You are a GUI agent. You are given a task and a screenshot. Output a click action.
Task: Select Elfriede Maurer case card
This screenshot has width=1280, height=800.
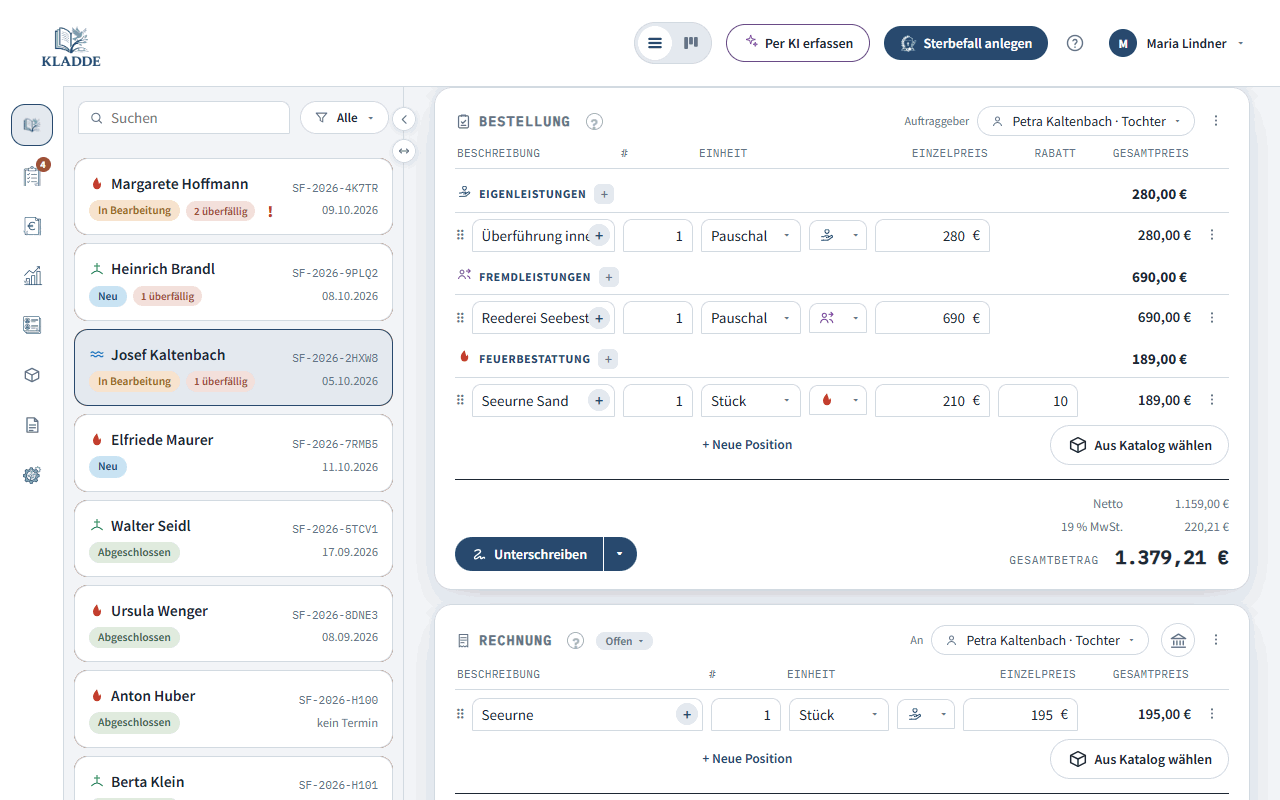click(x=233, y=453)
